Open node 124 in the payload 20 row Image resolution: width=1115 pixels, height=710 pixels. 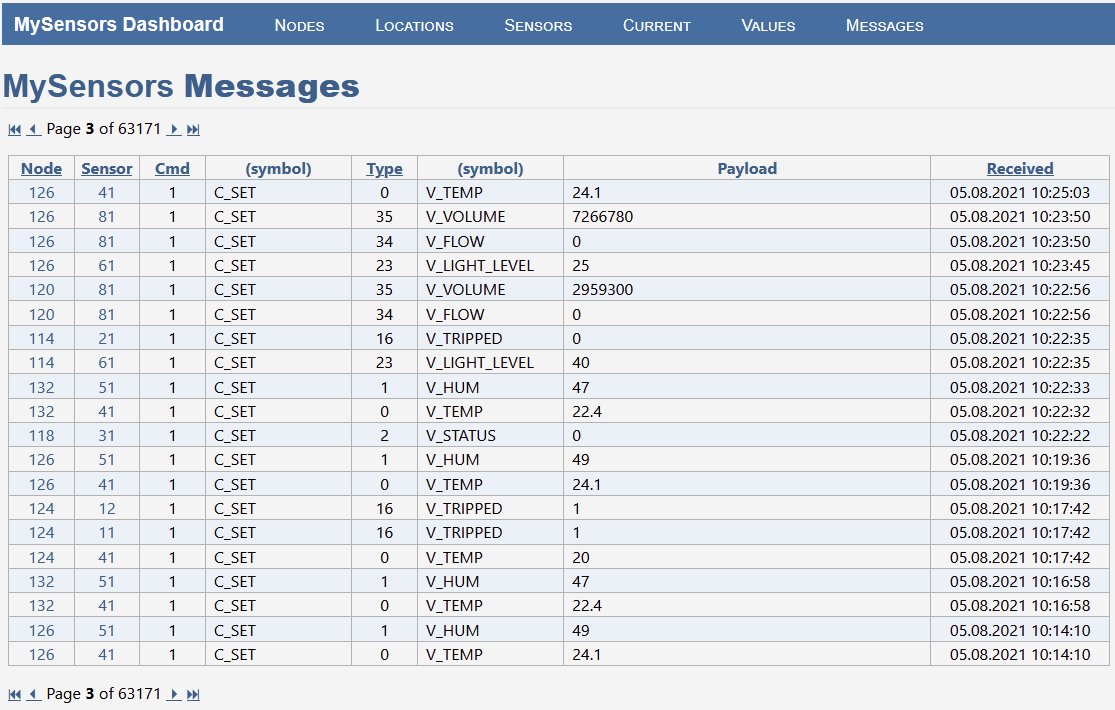pos(41,558)
